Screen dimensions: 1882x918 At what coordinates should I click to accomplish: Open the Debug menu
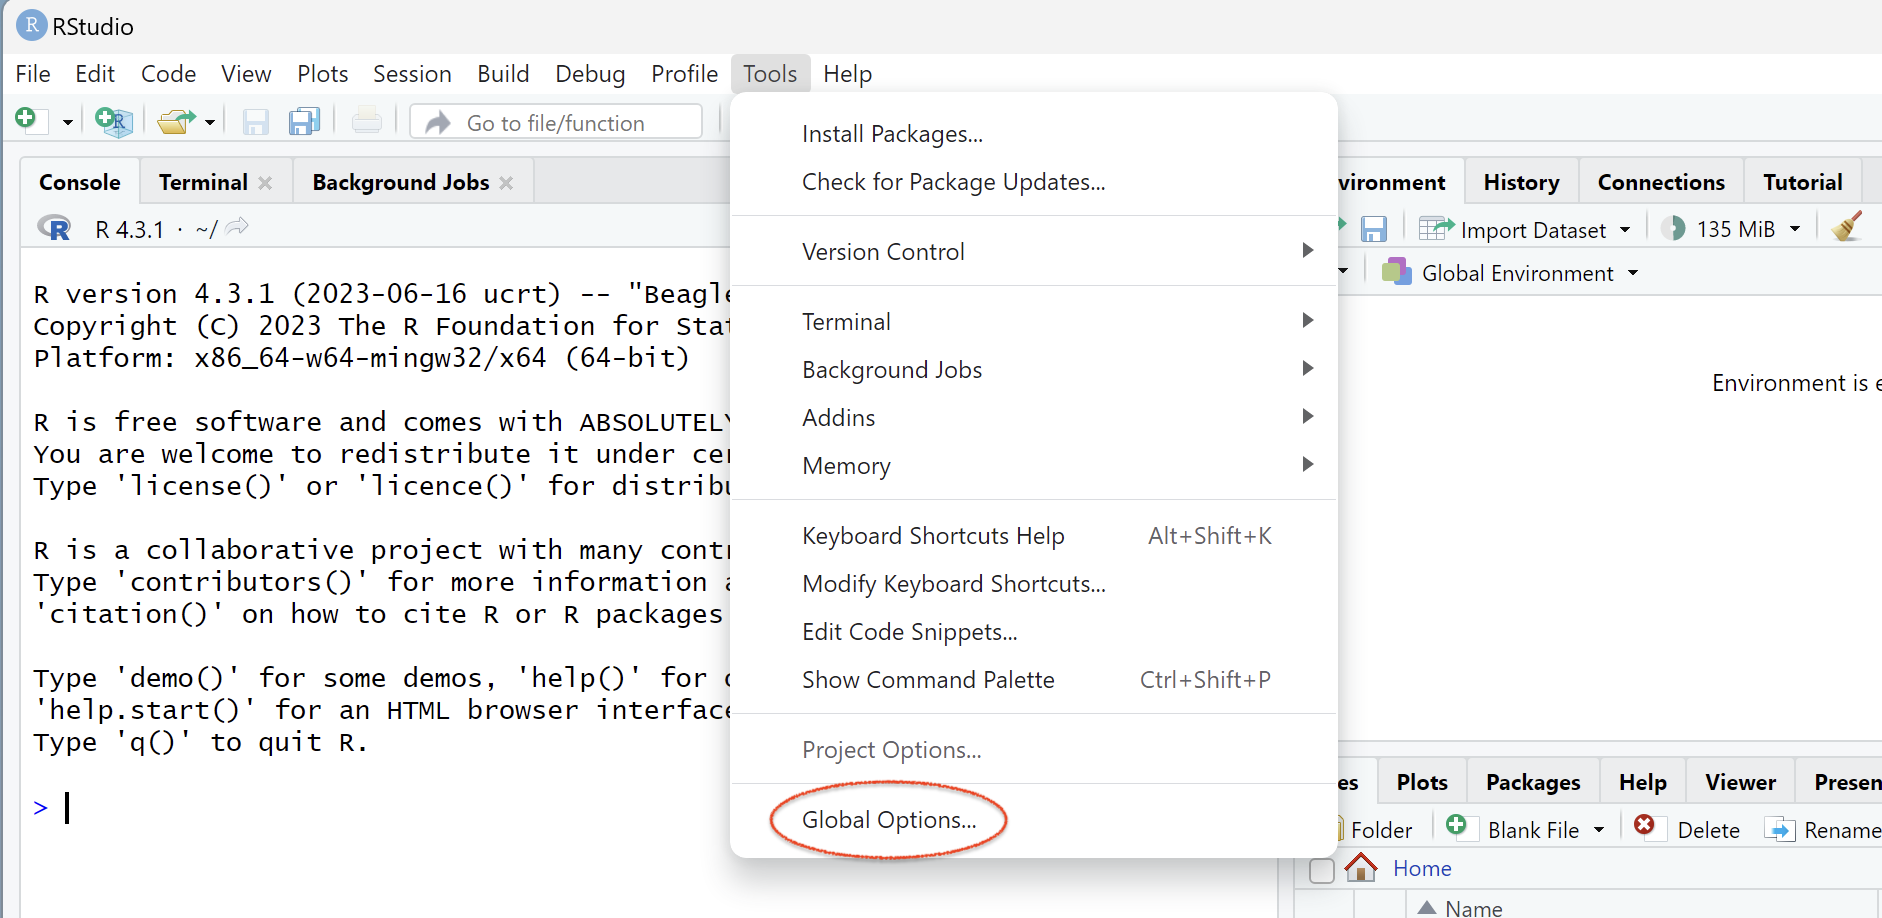[590, 74]
